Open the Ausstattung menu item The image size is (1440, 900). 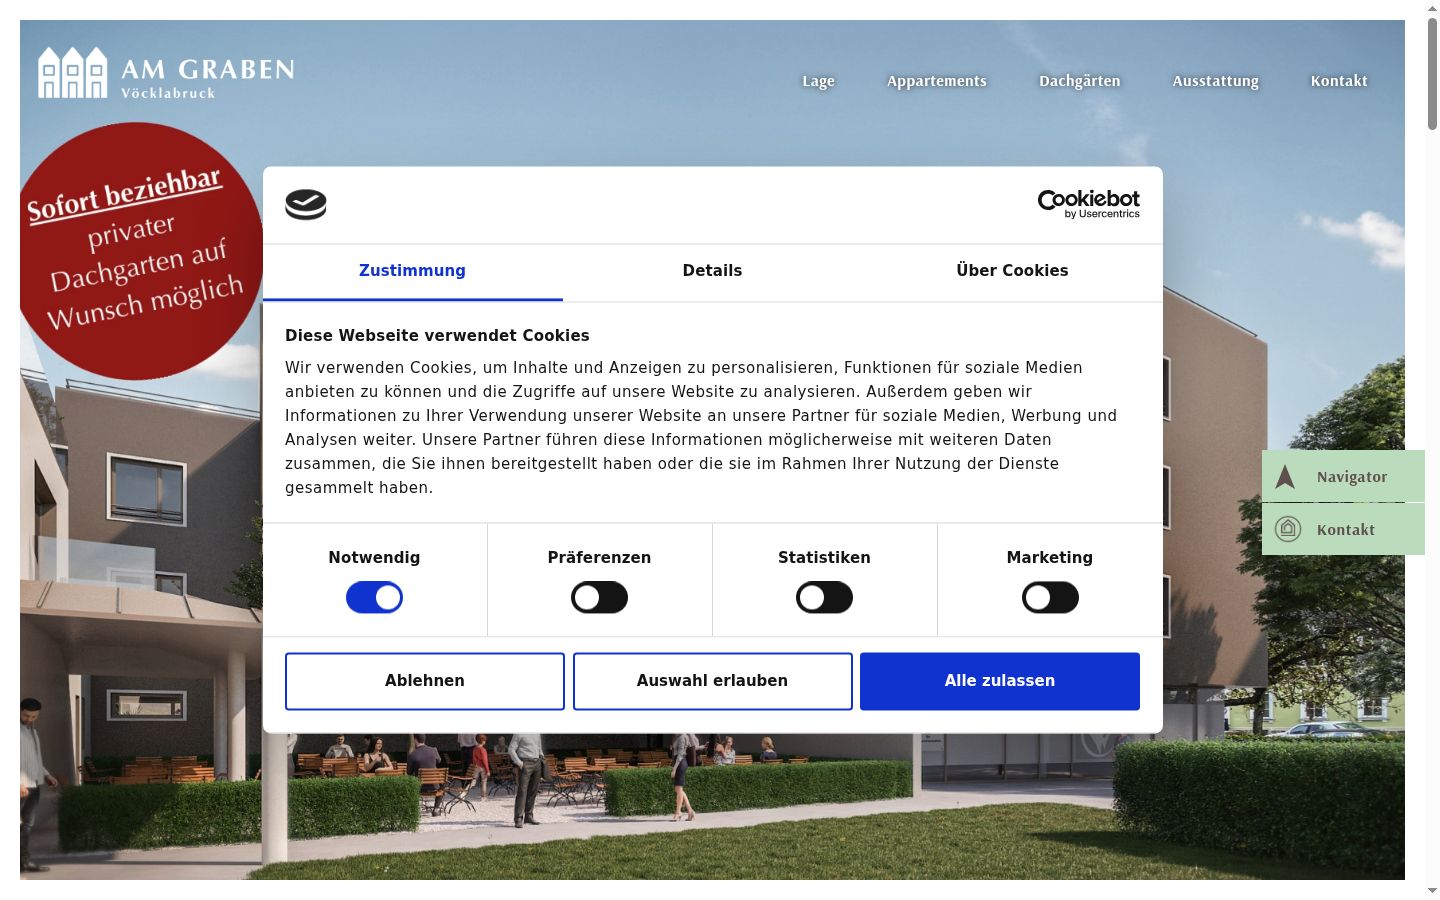1216,81
